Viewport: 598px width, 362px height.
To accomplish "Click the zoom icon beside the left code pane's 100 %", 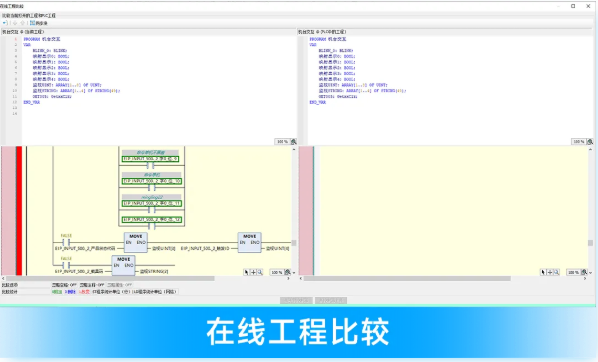I will tap(294, 142).
